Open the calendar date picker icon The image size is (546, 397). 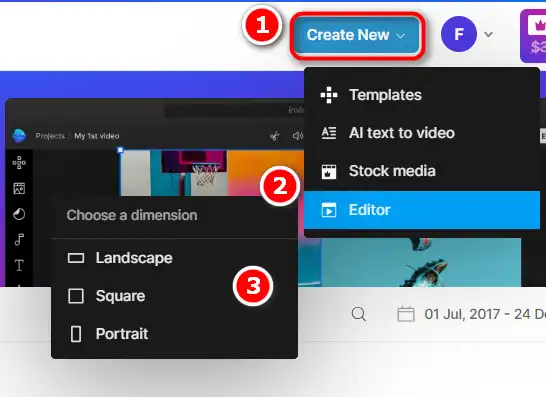(x=406, y=314)
